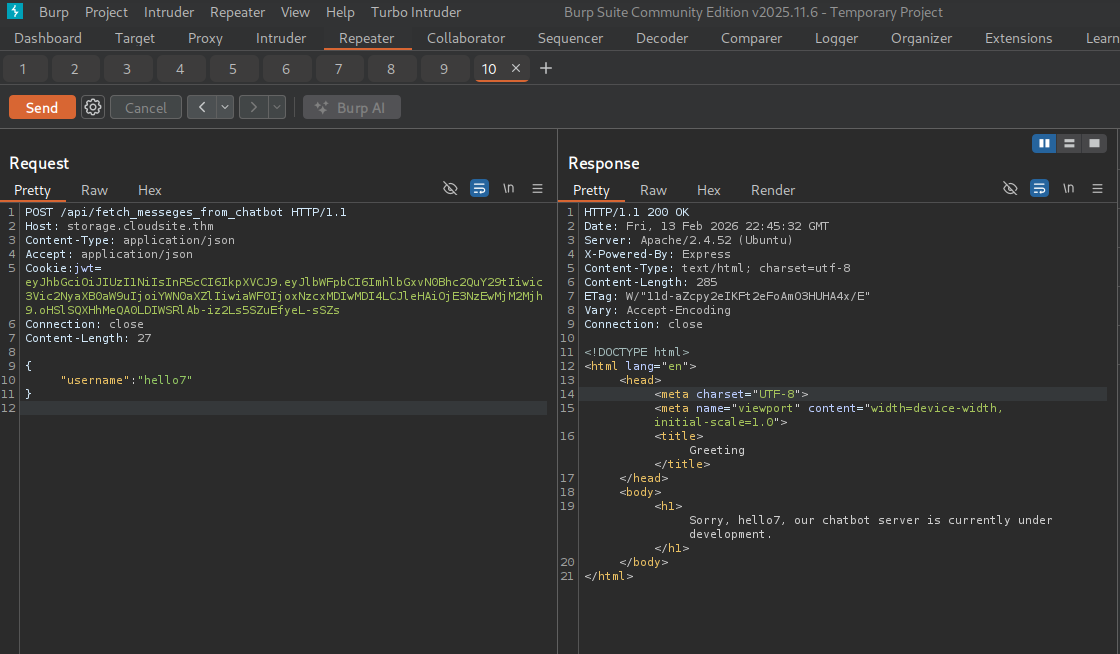1120x654 pixels.
Task: Toggle line wrap in Response panel
Action: point(1039,189)
